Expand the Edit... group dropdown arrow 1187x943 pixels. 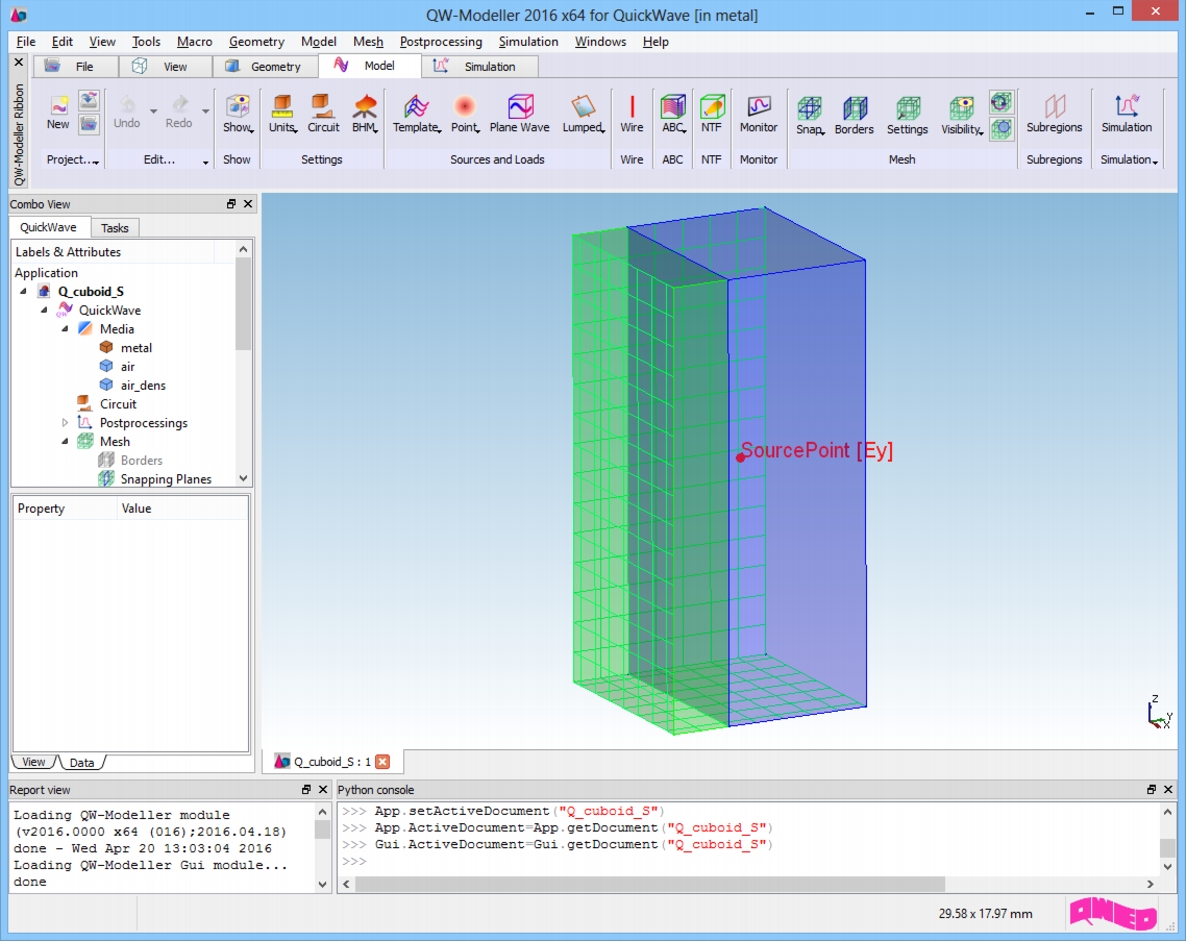tap(205, 162)
